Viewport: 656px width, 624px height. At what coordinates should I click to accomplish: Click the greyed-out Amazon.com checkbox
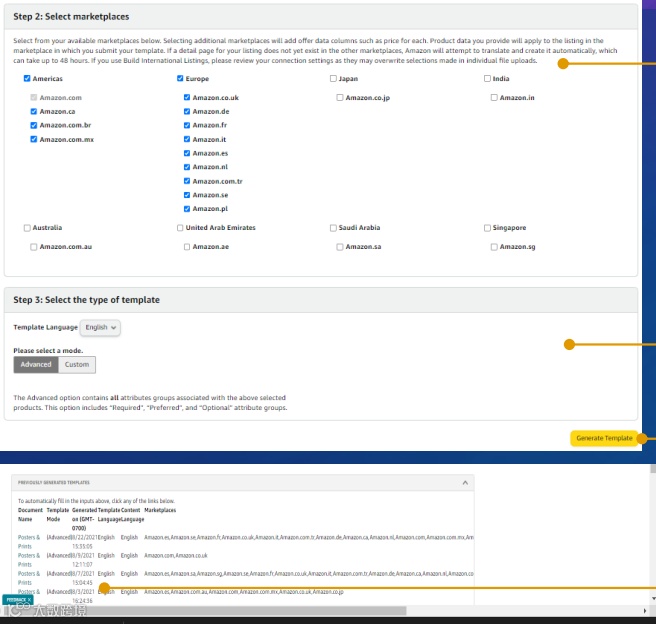point(34,97)
